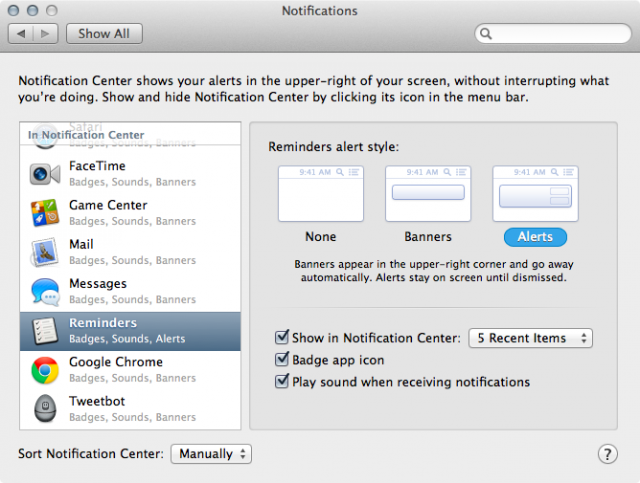640x483 pixels.
Task: Select Mail in the app list
Action: 130,252
